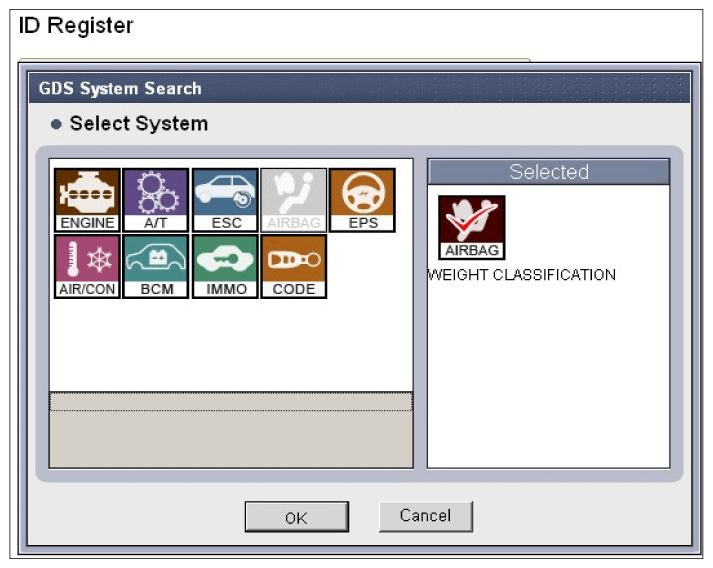This screenshot has height=568, width=713.
Task: Click the Selected panel header
Action: tap(548, 172)
